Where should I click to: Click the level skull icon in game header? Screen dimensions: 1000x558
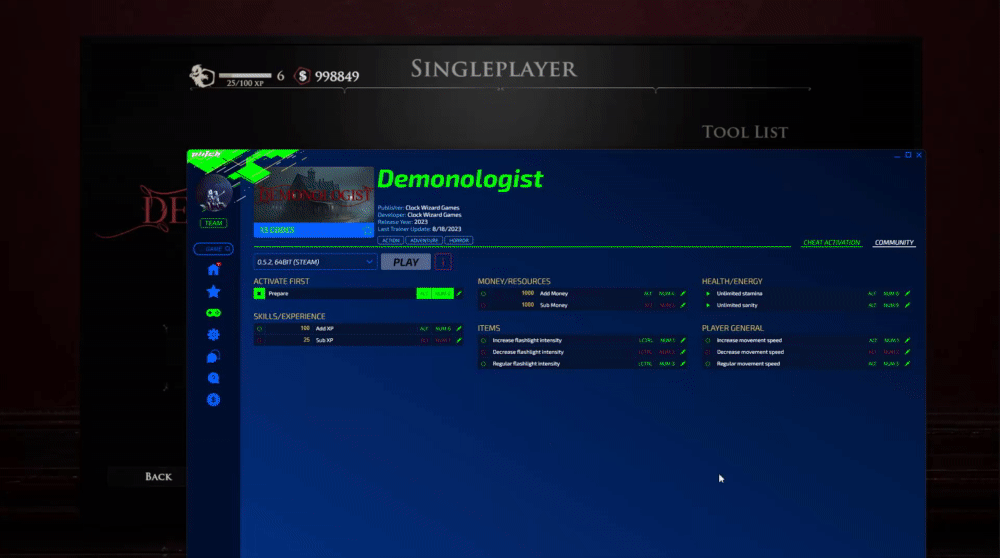tap(202, 76)
